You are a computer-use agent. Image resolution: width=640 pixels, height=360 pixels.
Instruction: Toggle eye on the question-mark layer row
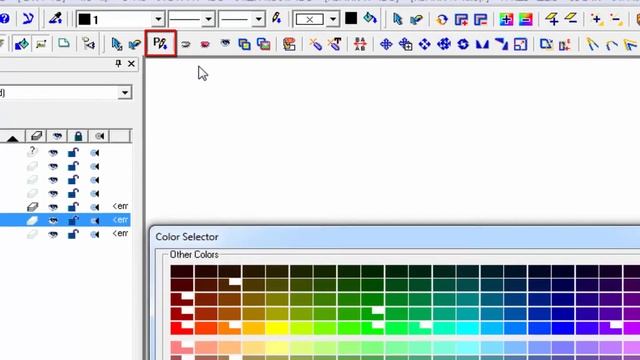point(53,153)
